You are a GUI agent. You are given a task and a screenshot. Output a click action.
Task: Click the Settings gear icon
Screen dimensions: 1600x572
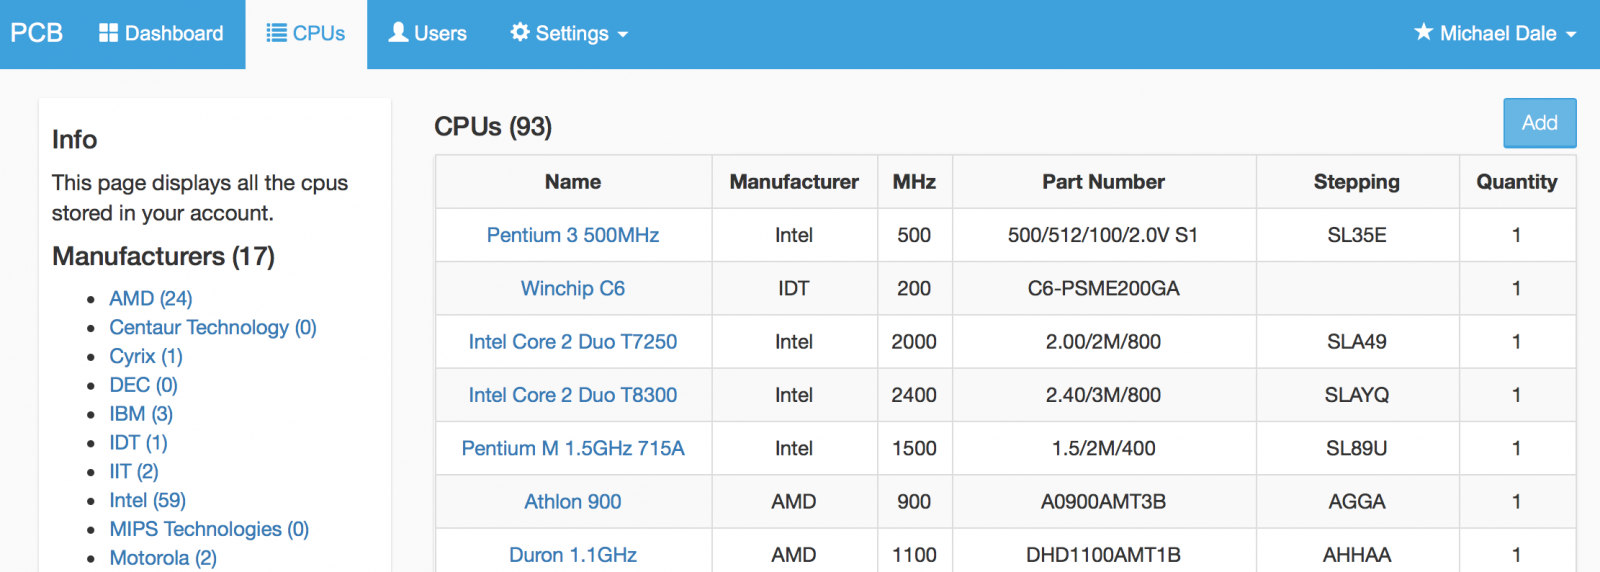(x=520, y=33)
